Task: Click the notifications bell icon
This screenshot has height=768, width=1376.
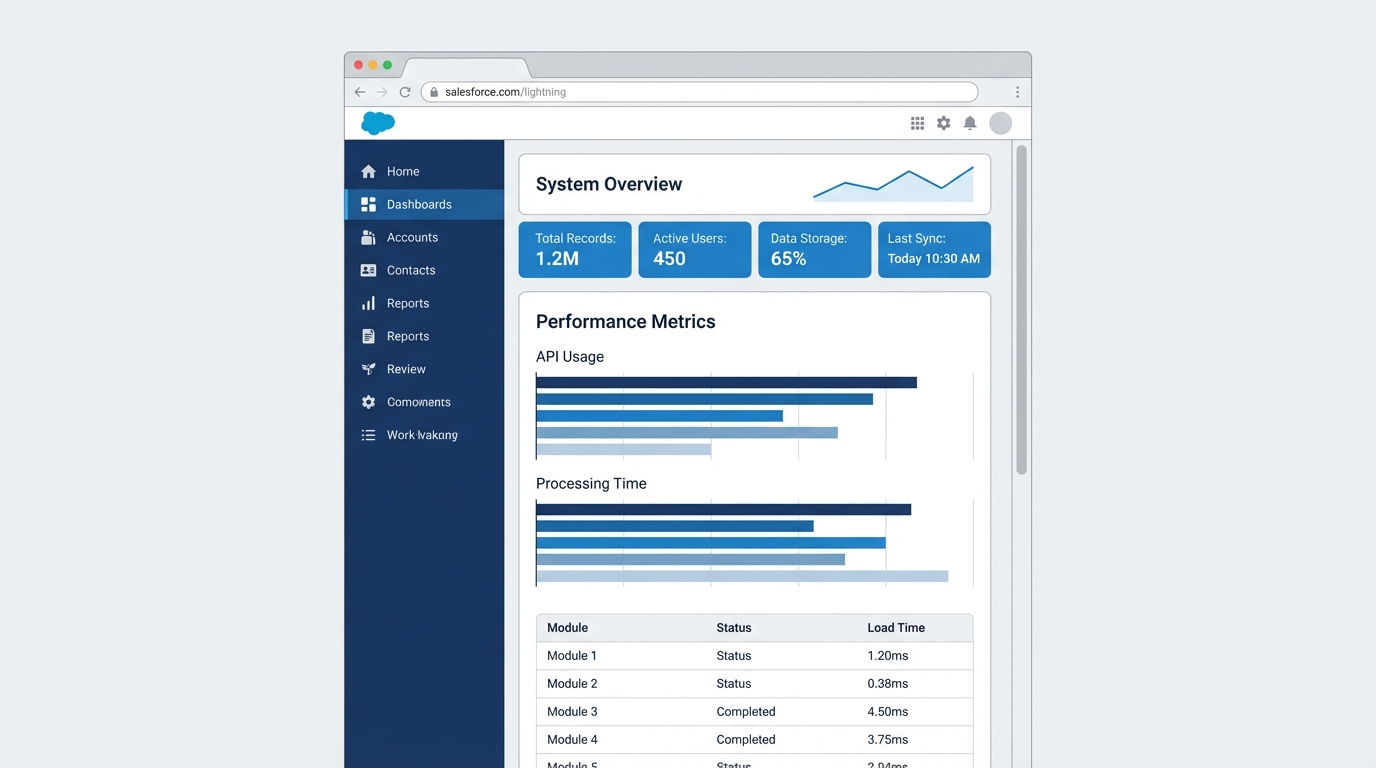Action: [x=969, y=122]
